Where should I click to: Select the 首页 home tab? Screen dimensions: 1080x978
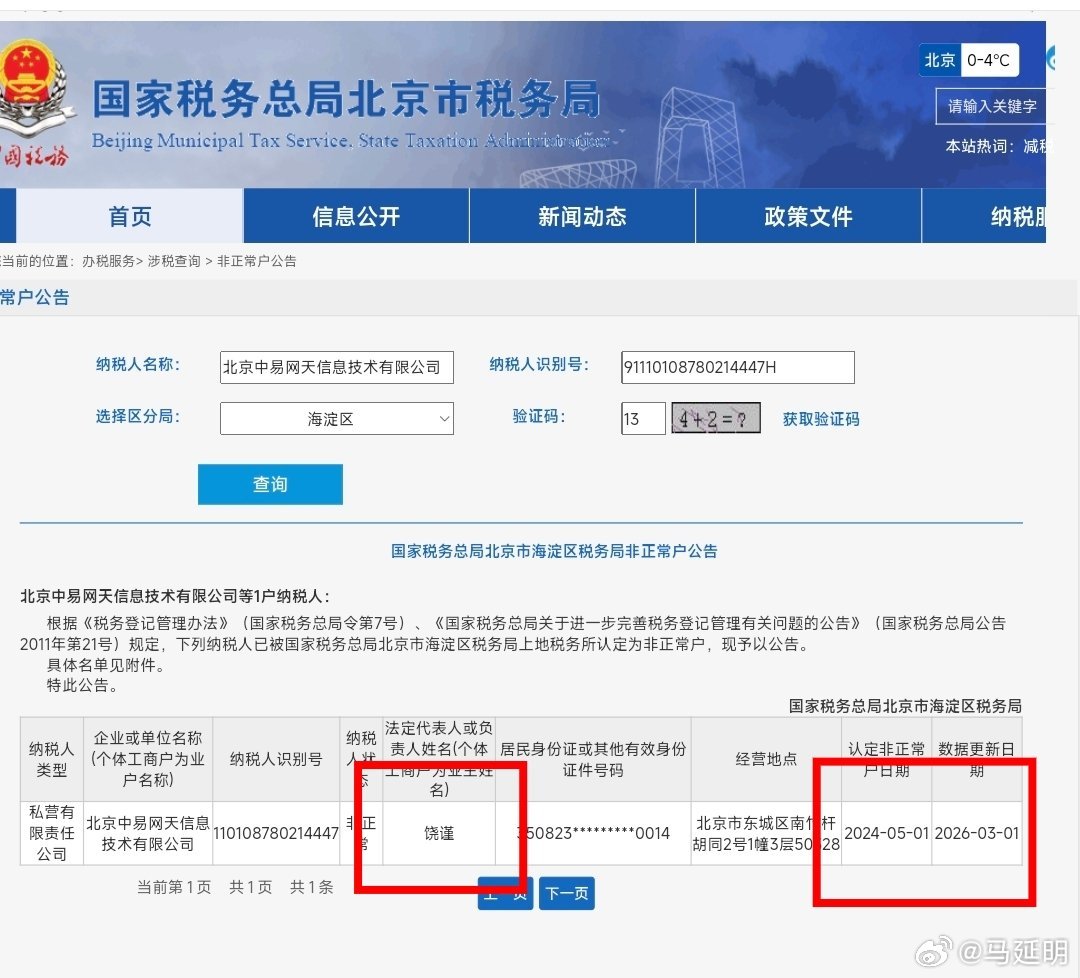tap(130, 216)
